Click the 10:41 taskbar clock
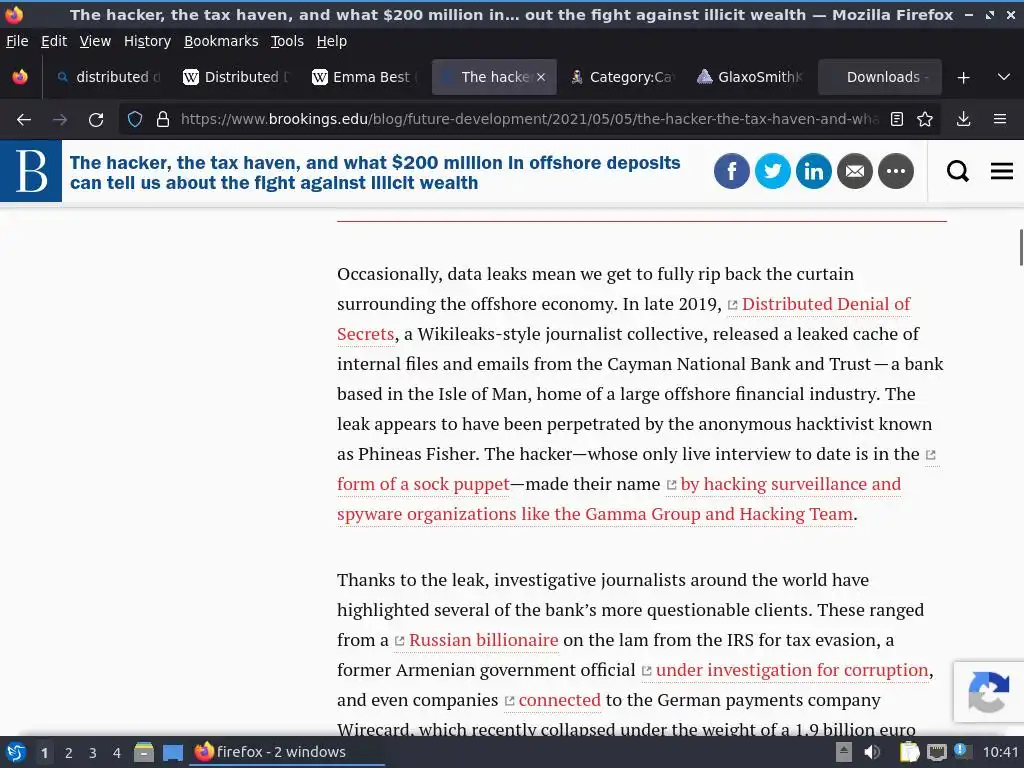The width and height of the screenshot is (1024, 768). pos(1000,752)
